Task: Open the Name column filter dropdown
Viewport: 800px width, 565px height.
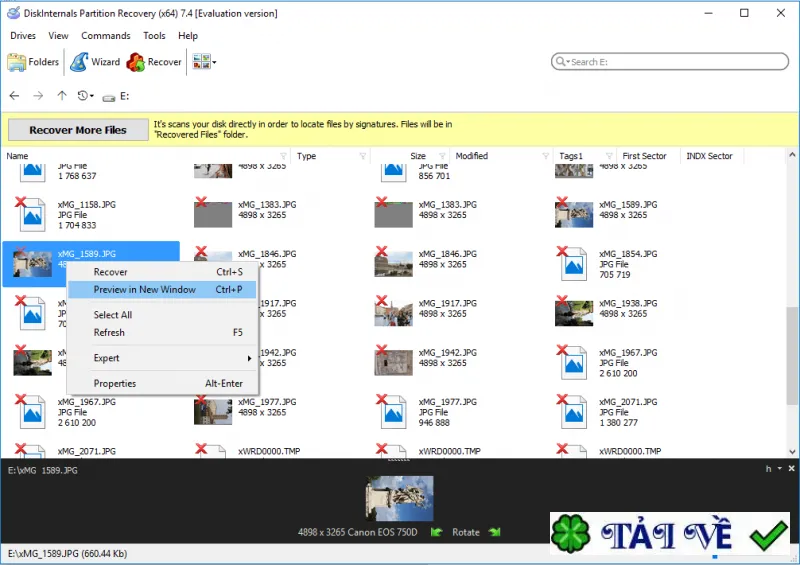Action: 283,156
